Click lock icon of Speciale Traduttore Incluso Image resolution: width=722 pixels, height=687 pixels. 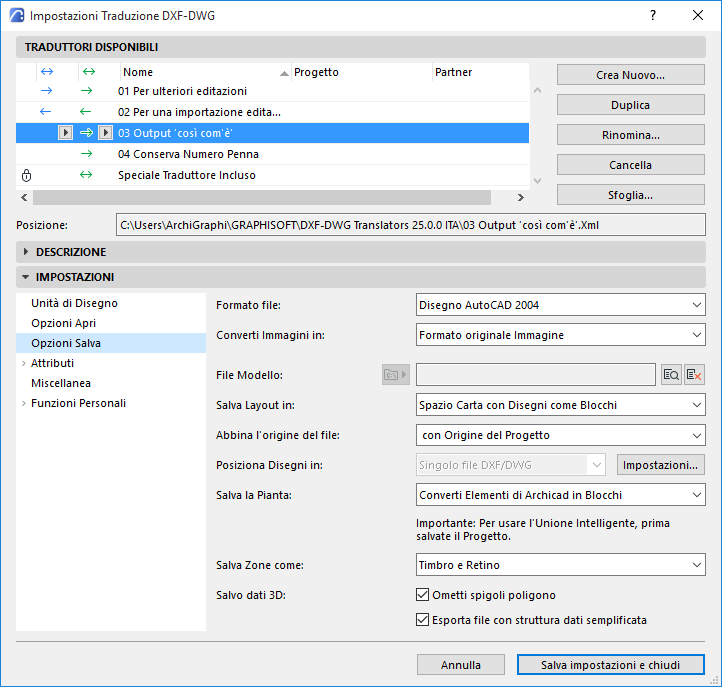tap(27, 175)
